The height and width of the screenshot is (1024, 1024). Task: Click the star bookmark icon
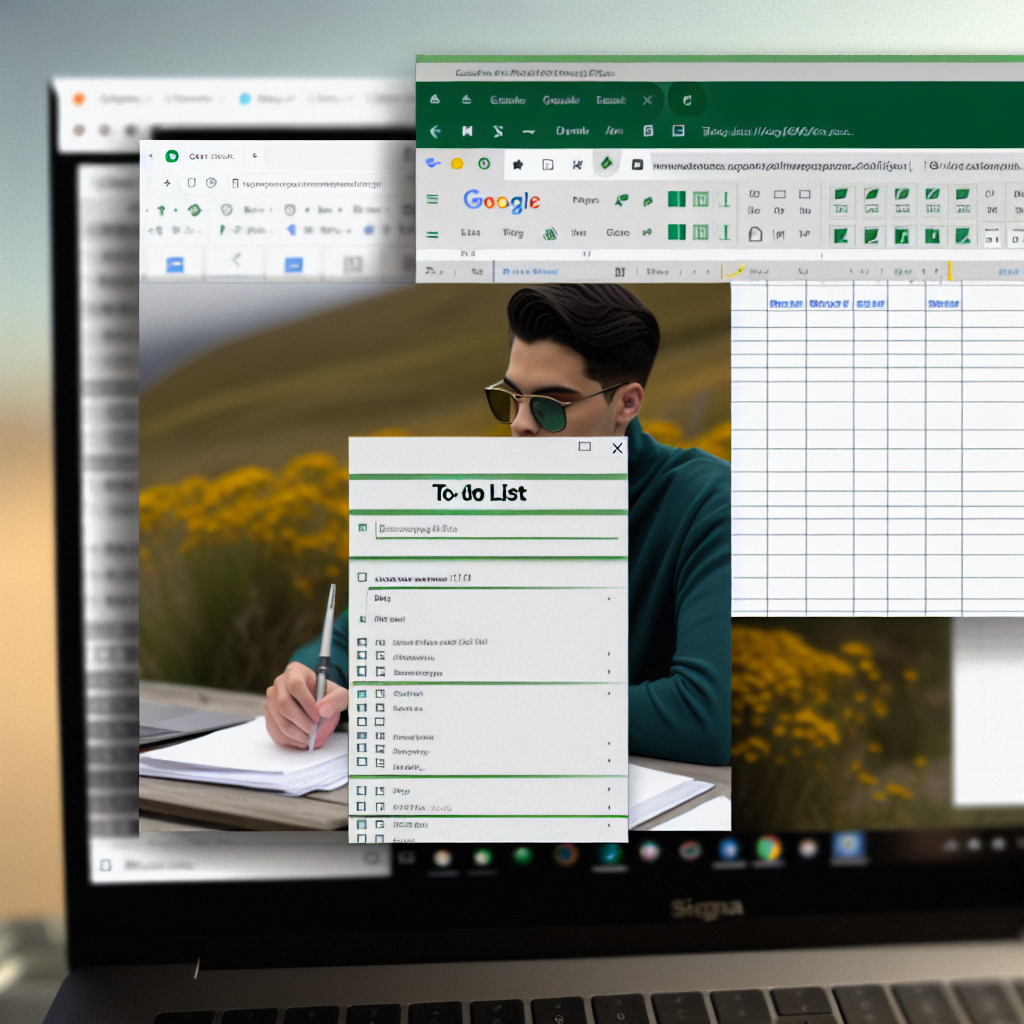[518, 164]
